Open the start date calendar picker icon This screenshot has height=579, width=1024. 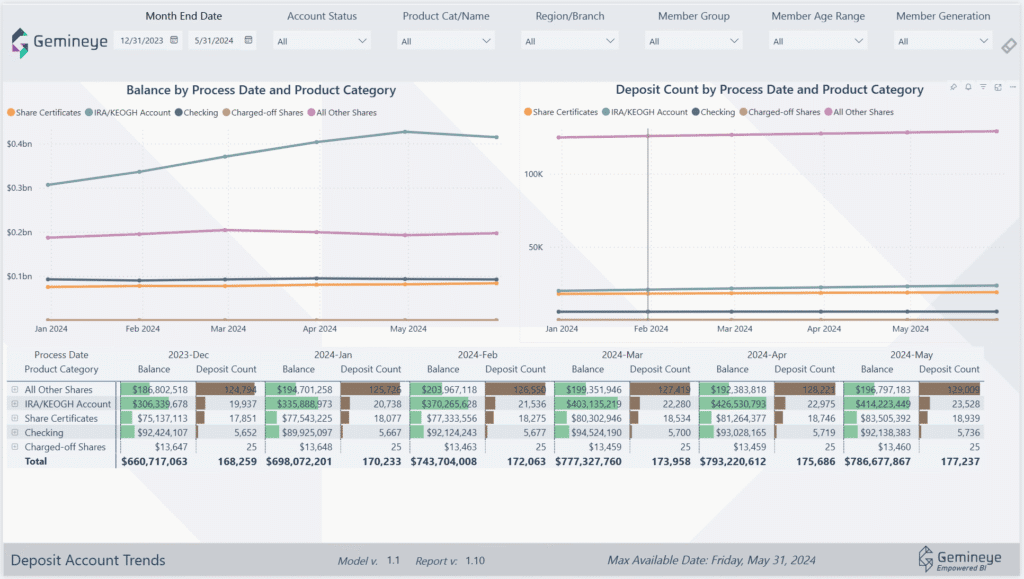(174, 40)
